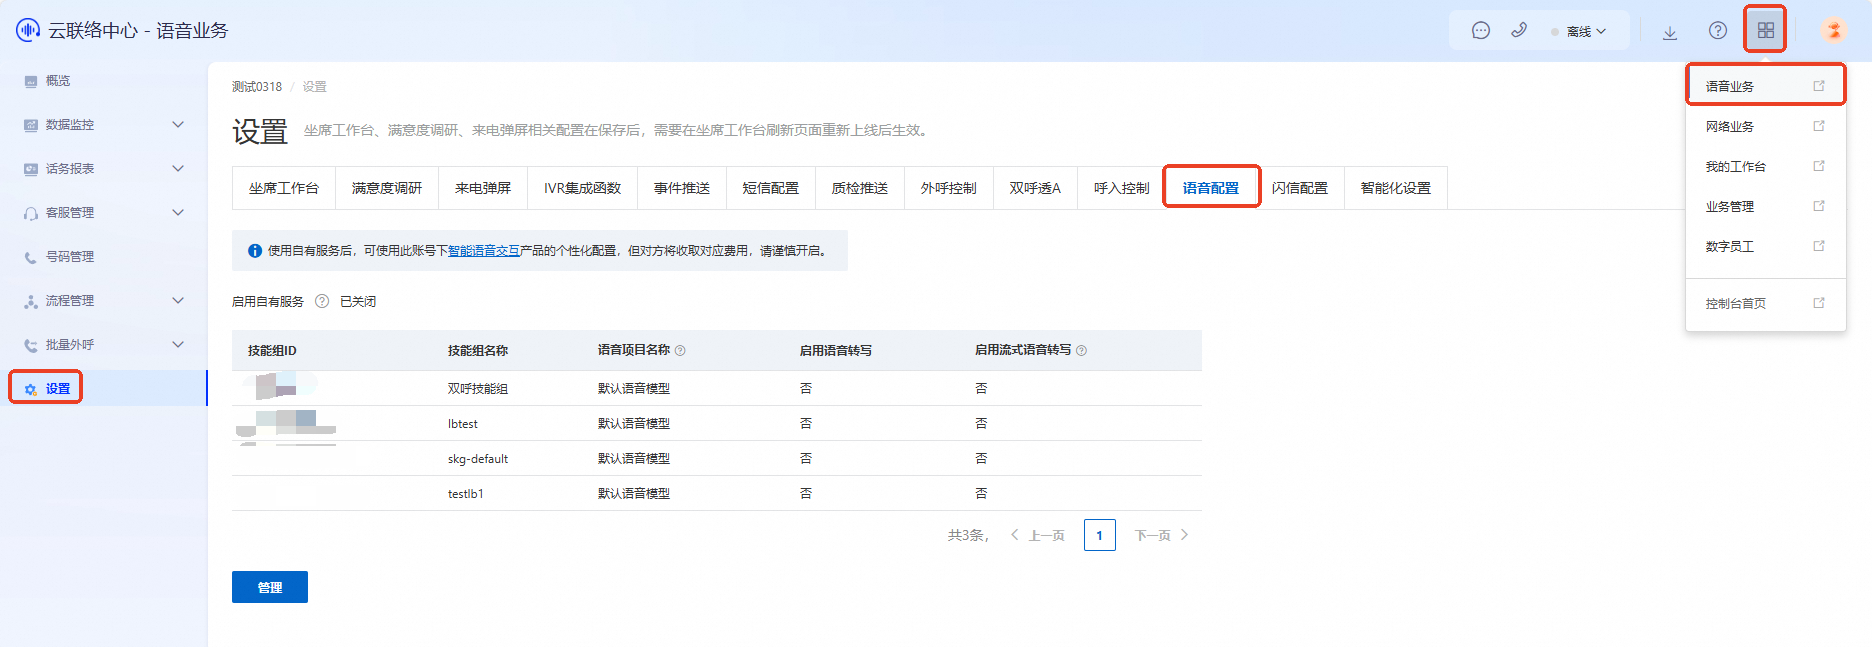The image size is (1872, 647).
Task: Open external link icon for 语音业务
Action: tap(1819, 86)
